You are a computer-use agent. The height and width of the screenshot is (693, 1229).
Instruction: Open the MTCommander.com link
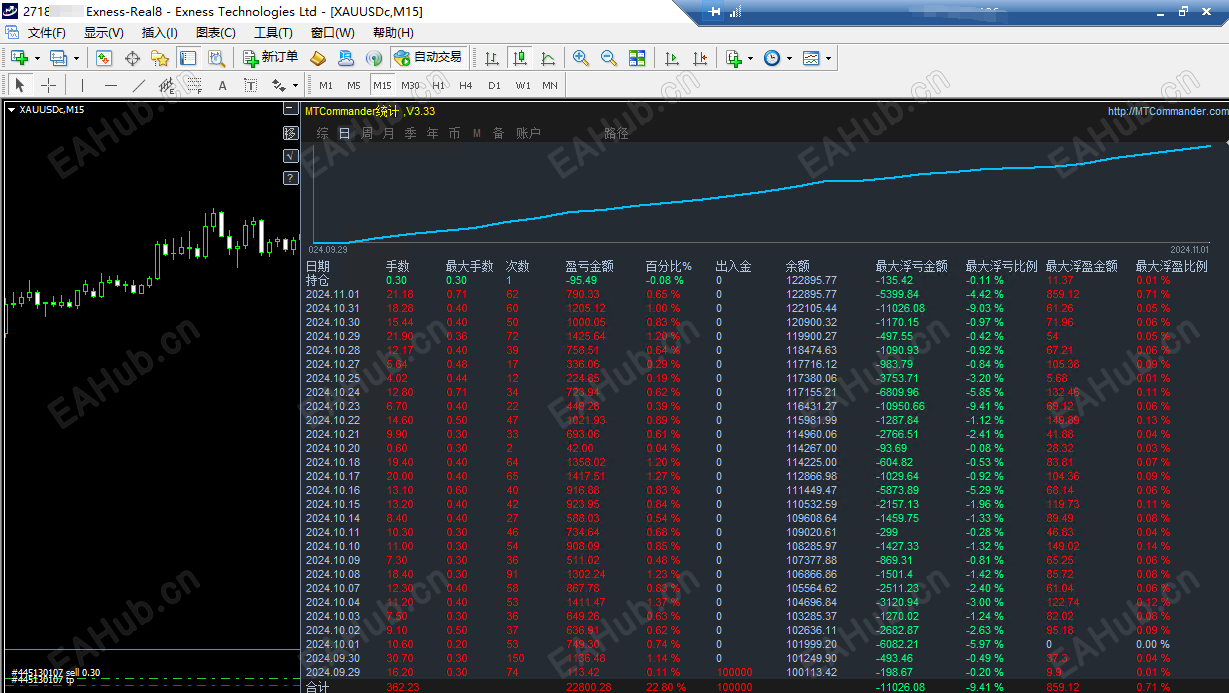(x=1168, y=111)
